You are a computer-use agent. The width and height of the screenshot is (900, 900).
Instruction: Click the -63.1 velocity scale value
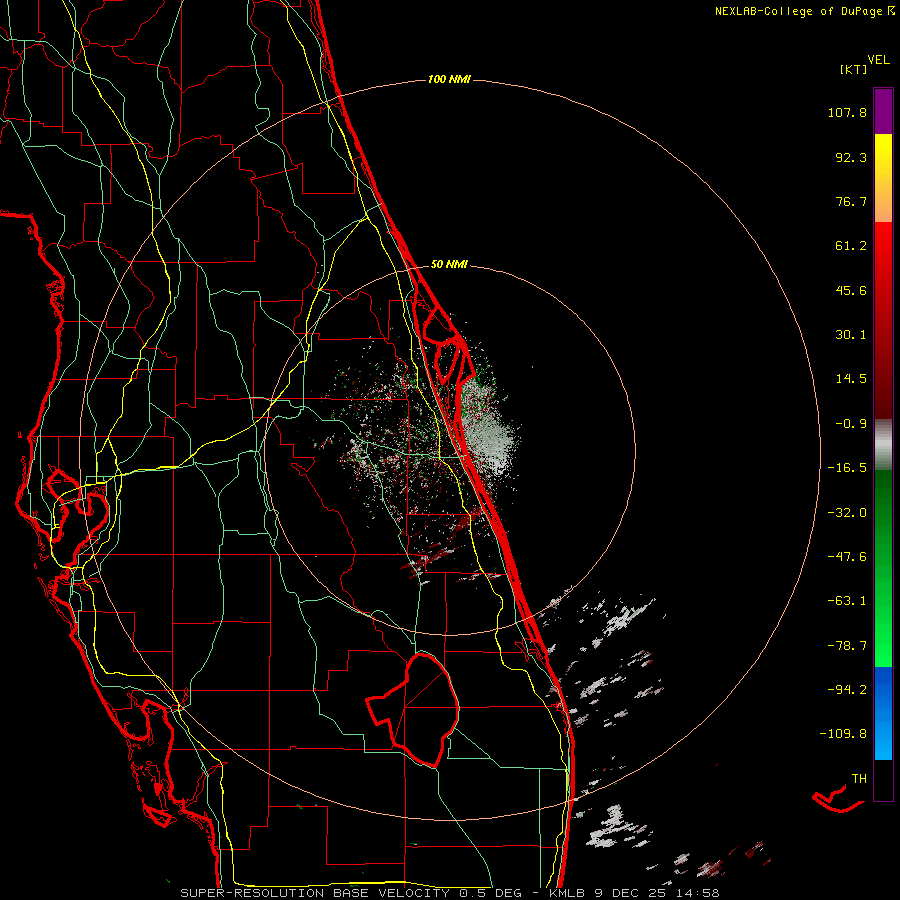tap(847, 601)
